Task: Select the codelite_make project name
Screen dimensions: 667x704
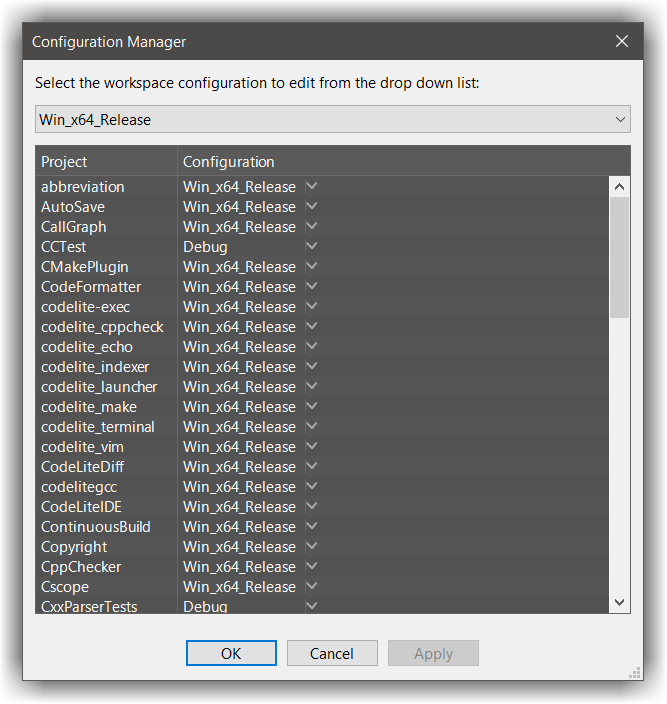Action: [89, 407]
